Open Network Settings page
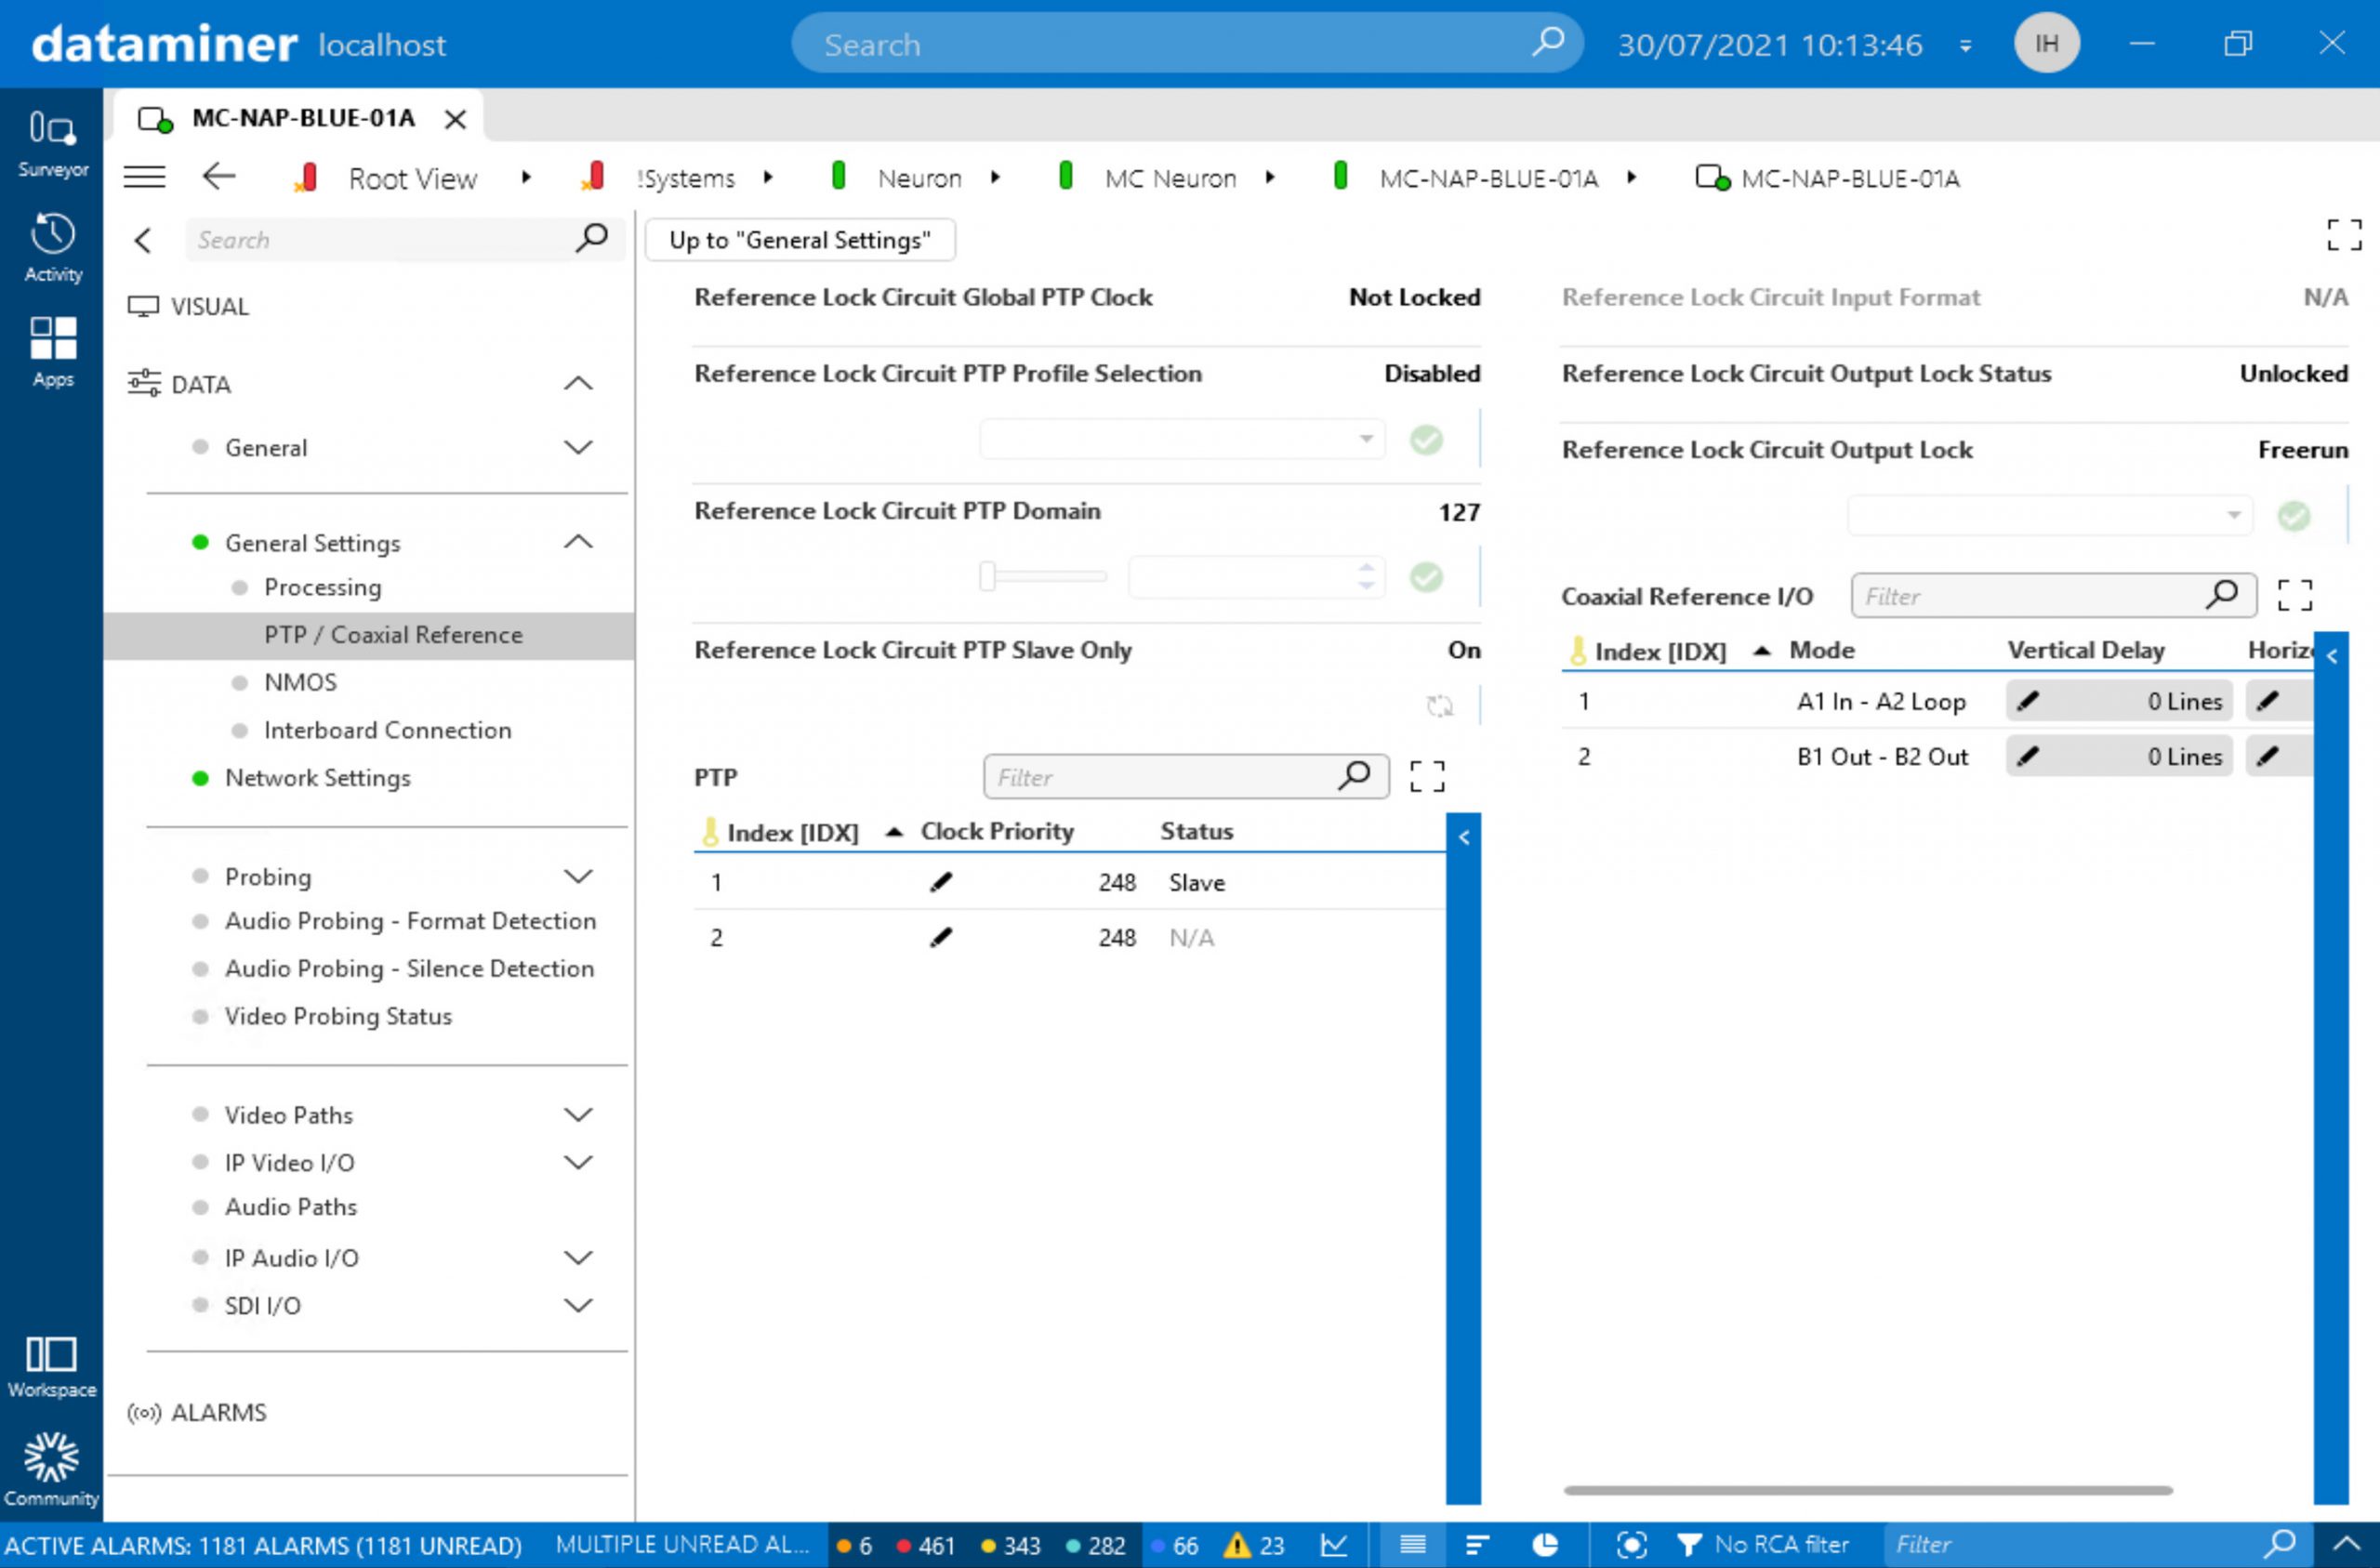This screenshot has height=1568, width=2380. [x=317, y=778]
